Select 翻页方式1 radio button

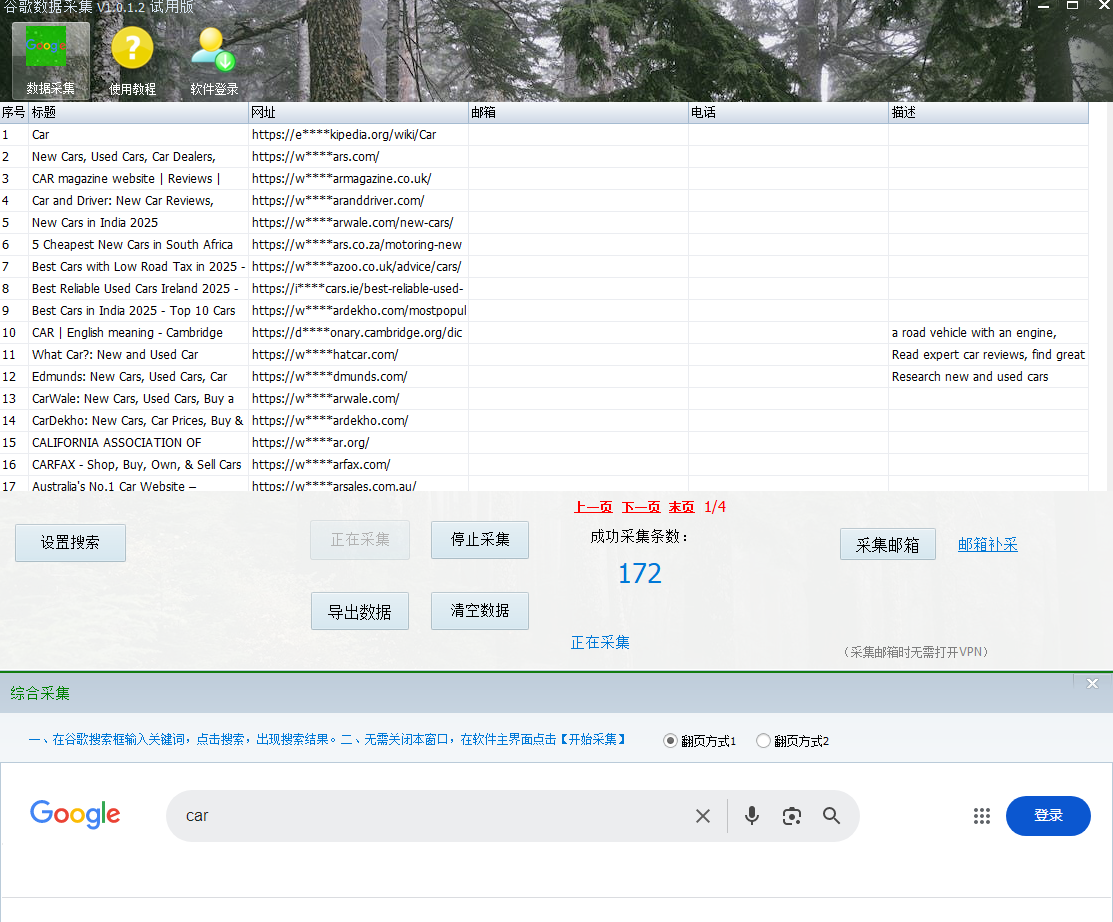[x=670, y=741]
